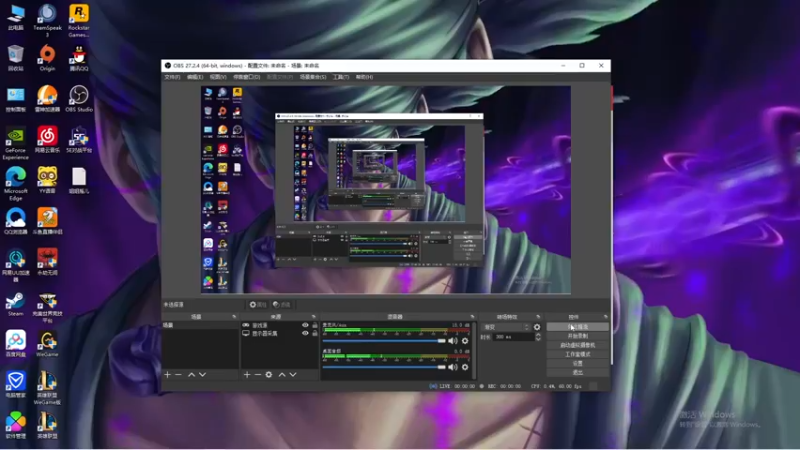Viewport: 800px width, 450px height.
Task: Remove the selected scene with minus icon
Action: pos(178,374)
